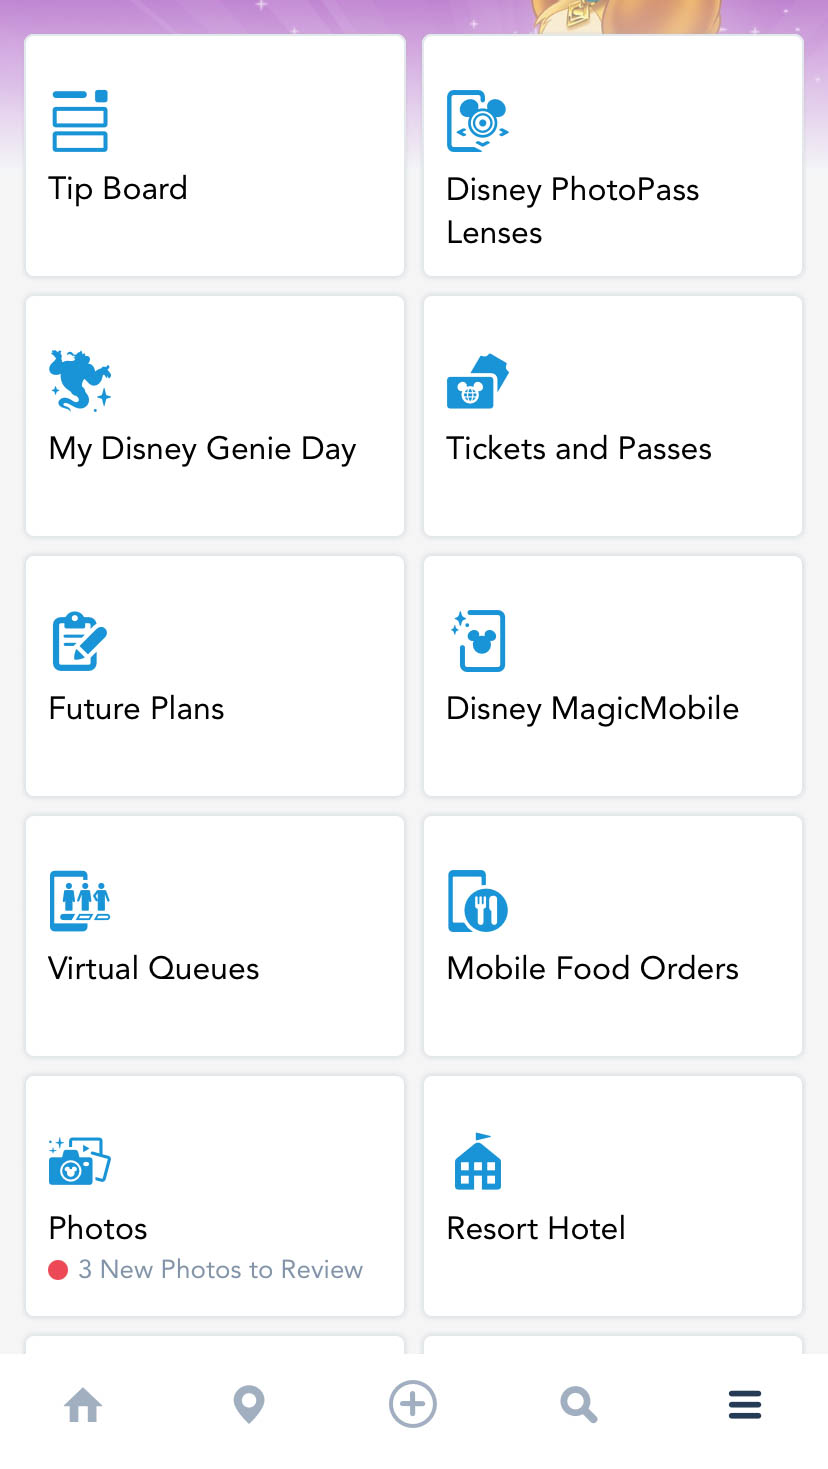Select the Disney MagicMobile text label
The image size is (828, 1469).
pos(592,709)
